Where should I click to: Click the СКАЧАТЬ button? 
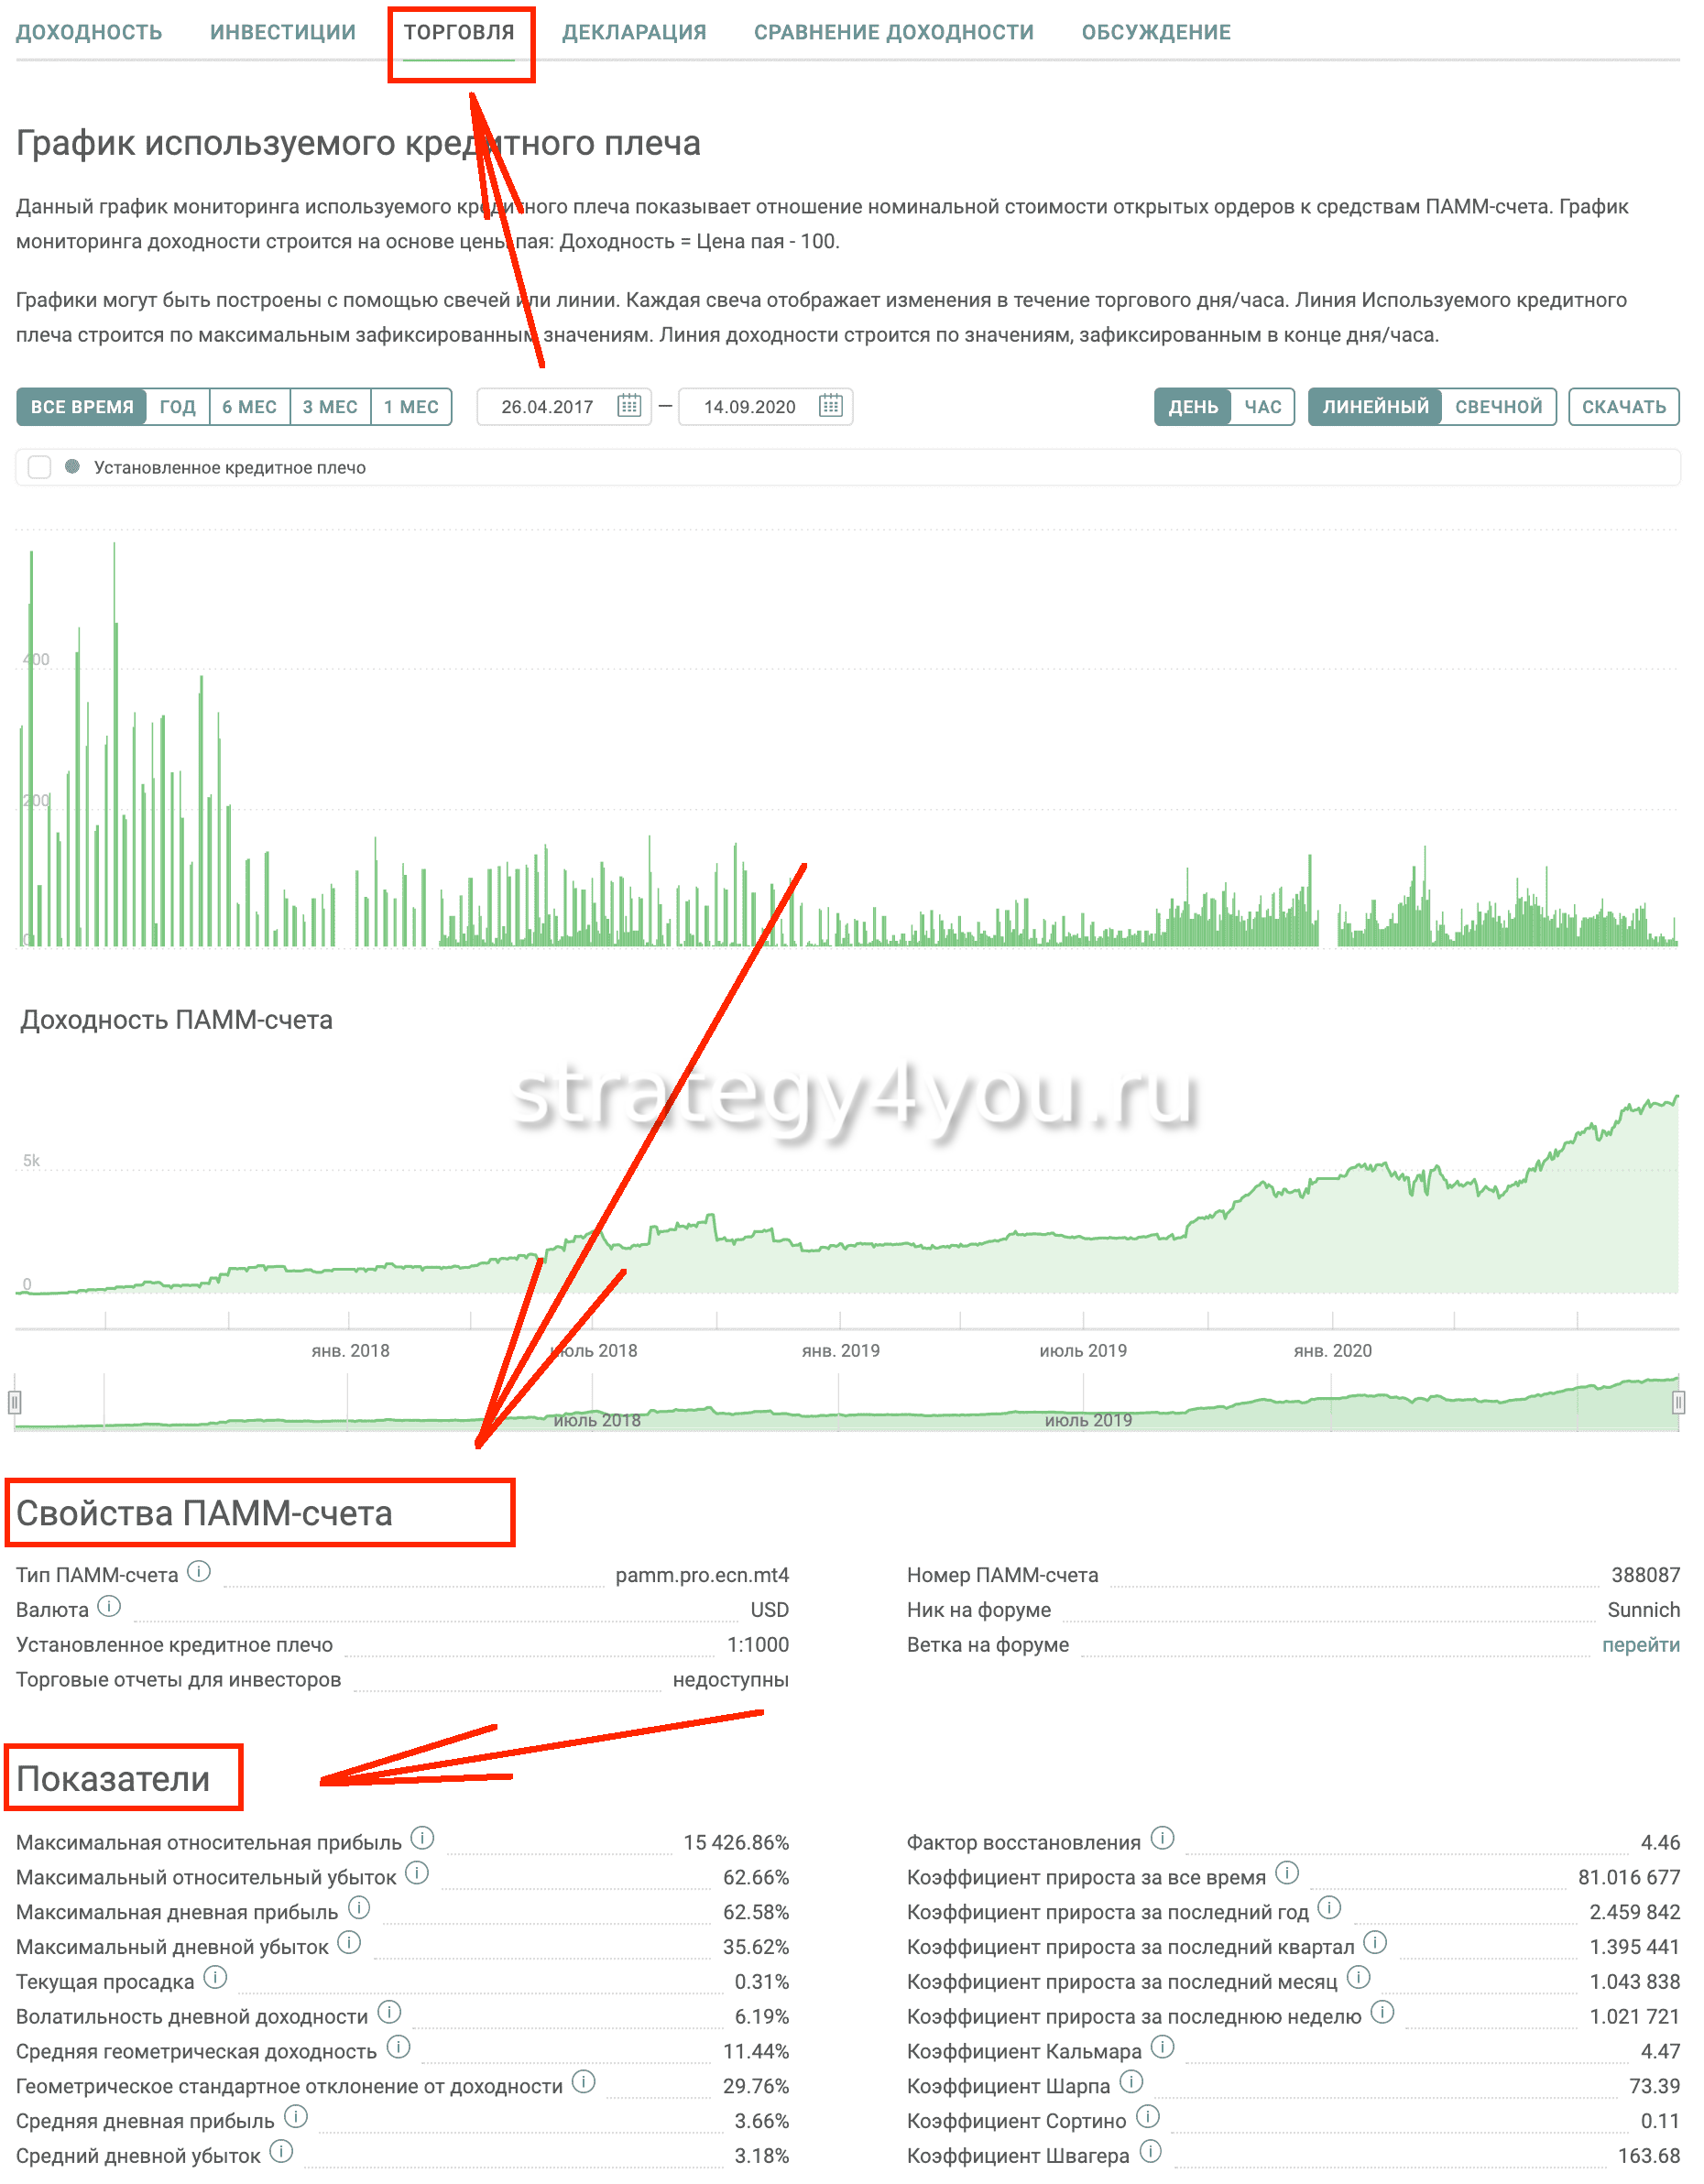pyautogui.click(x=1623, y=407)
